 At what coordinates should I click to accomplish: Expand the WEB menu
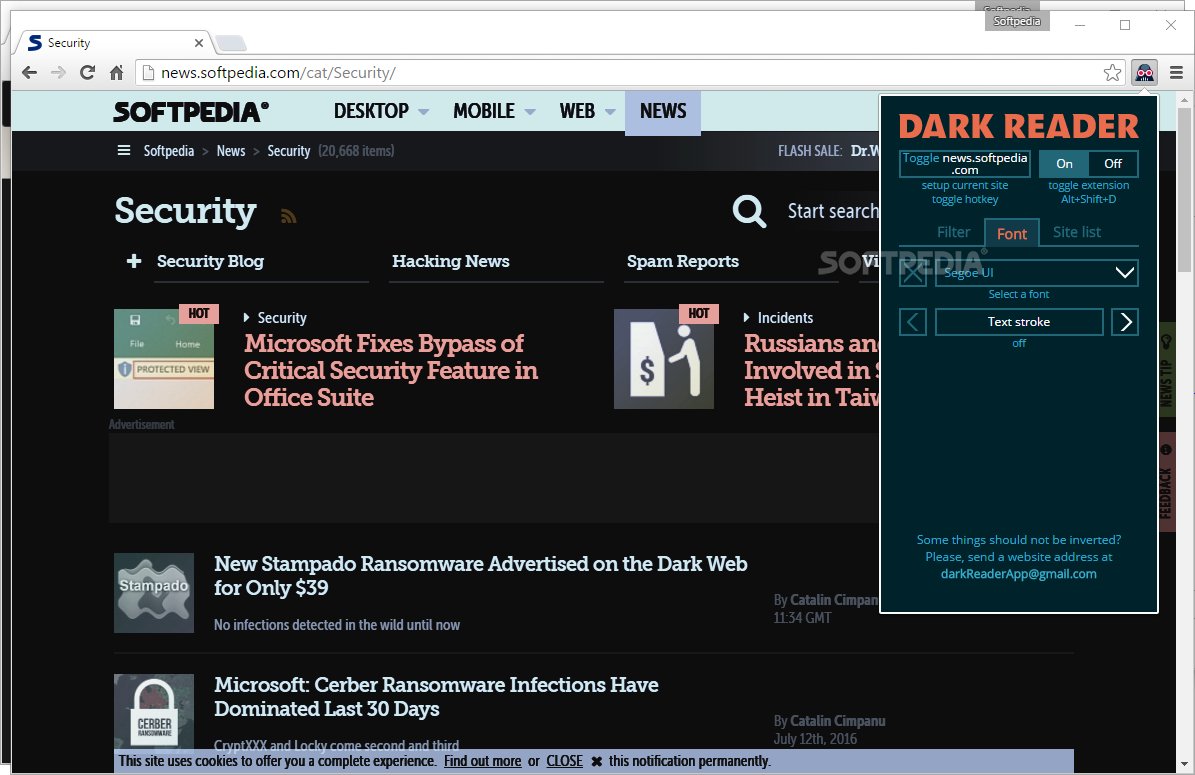(587, 111)
